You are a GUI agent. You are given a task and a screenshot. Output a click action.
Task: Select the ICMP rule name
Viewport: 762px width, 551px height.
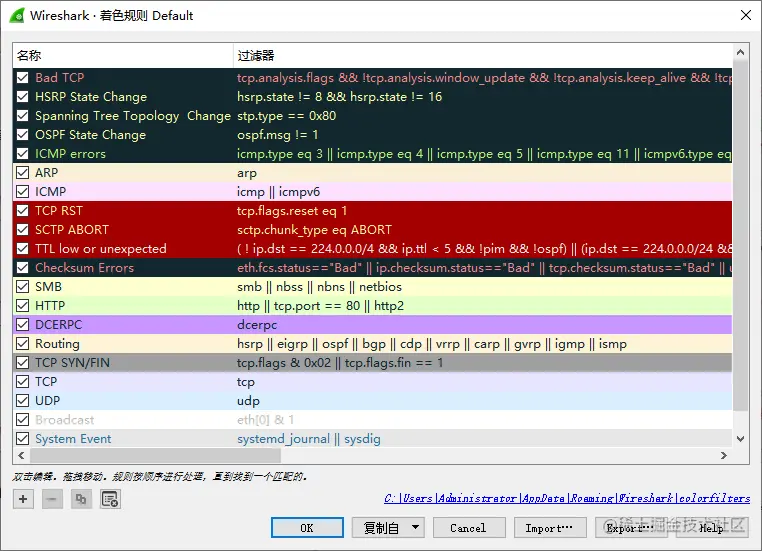click(x=50, y=191)
